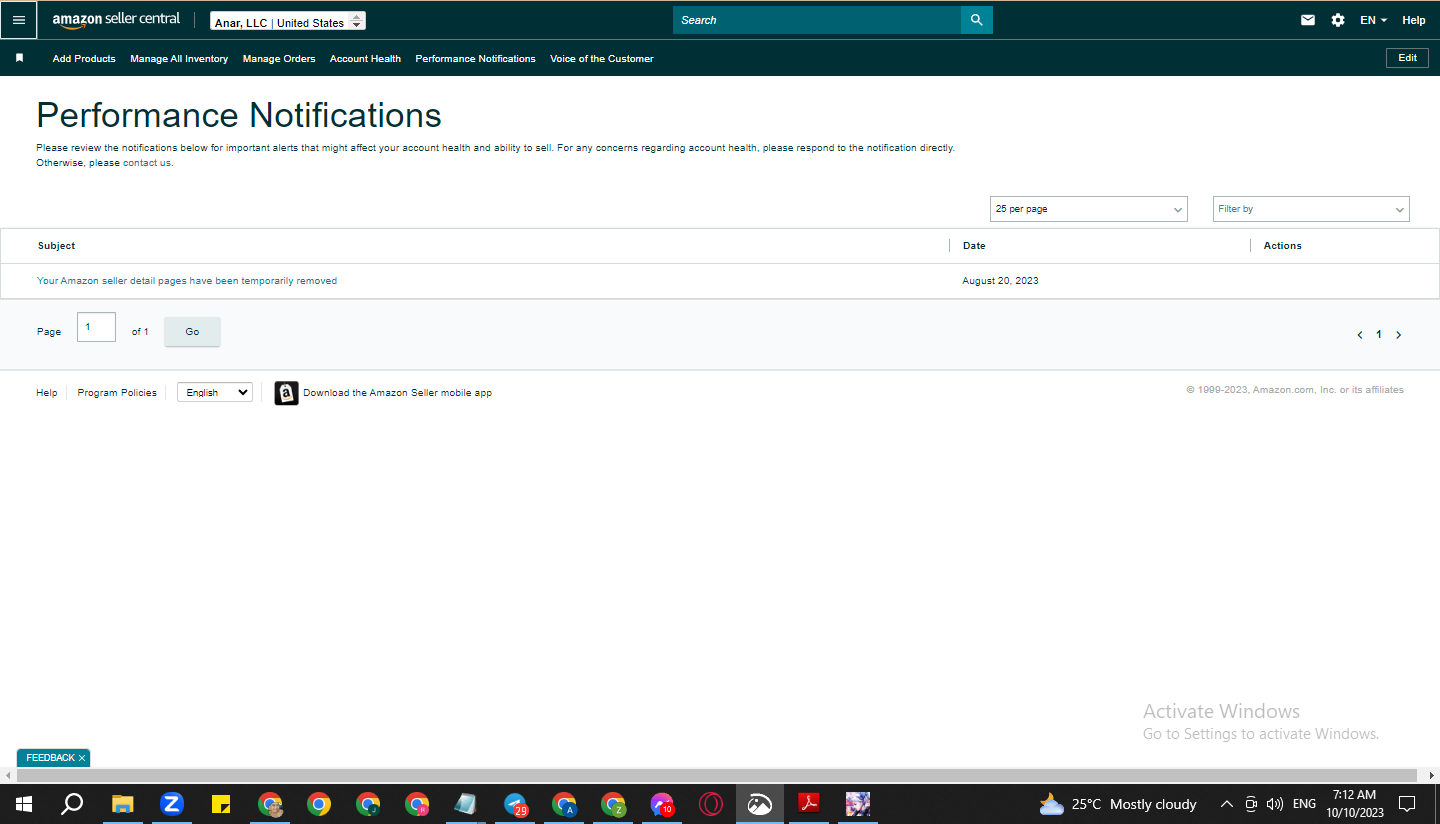Open the Notepad icon on taskbar
This screenshot has width=1440, height=824.
pos(466,804)
